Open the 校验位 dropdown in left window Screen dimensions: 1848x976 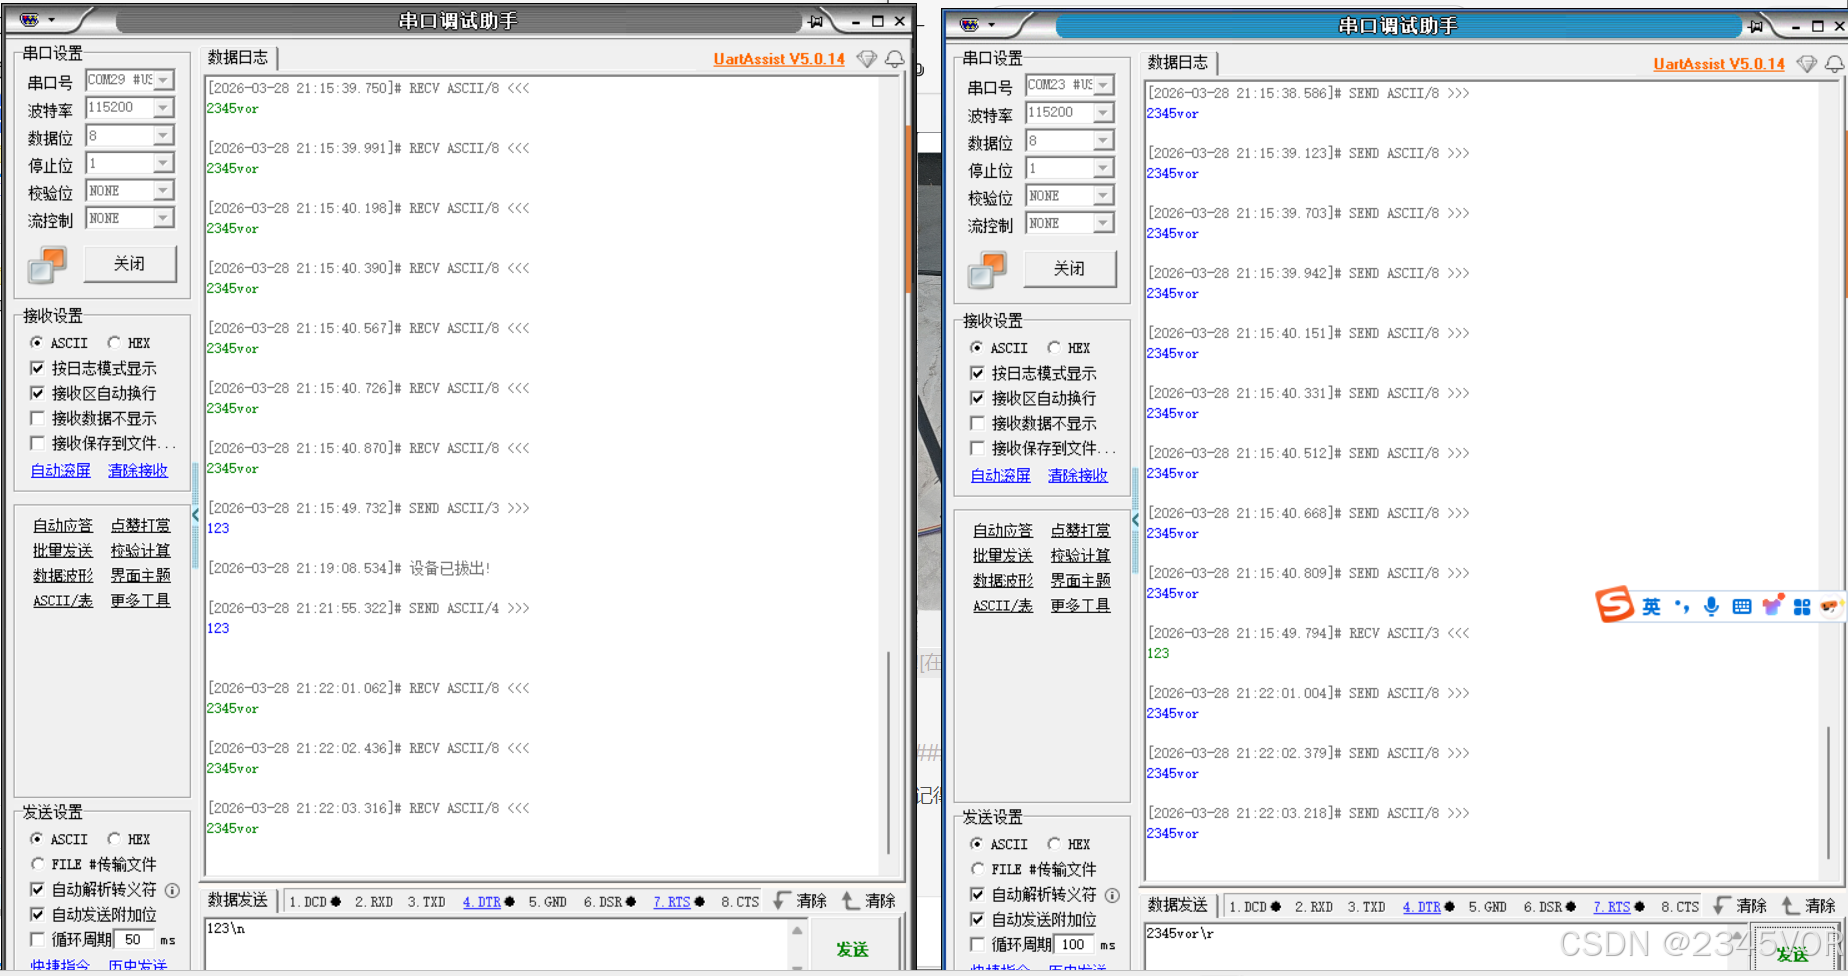(163, 191)
